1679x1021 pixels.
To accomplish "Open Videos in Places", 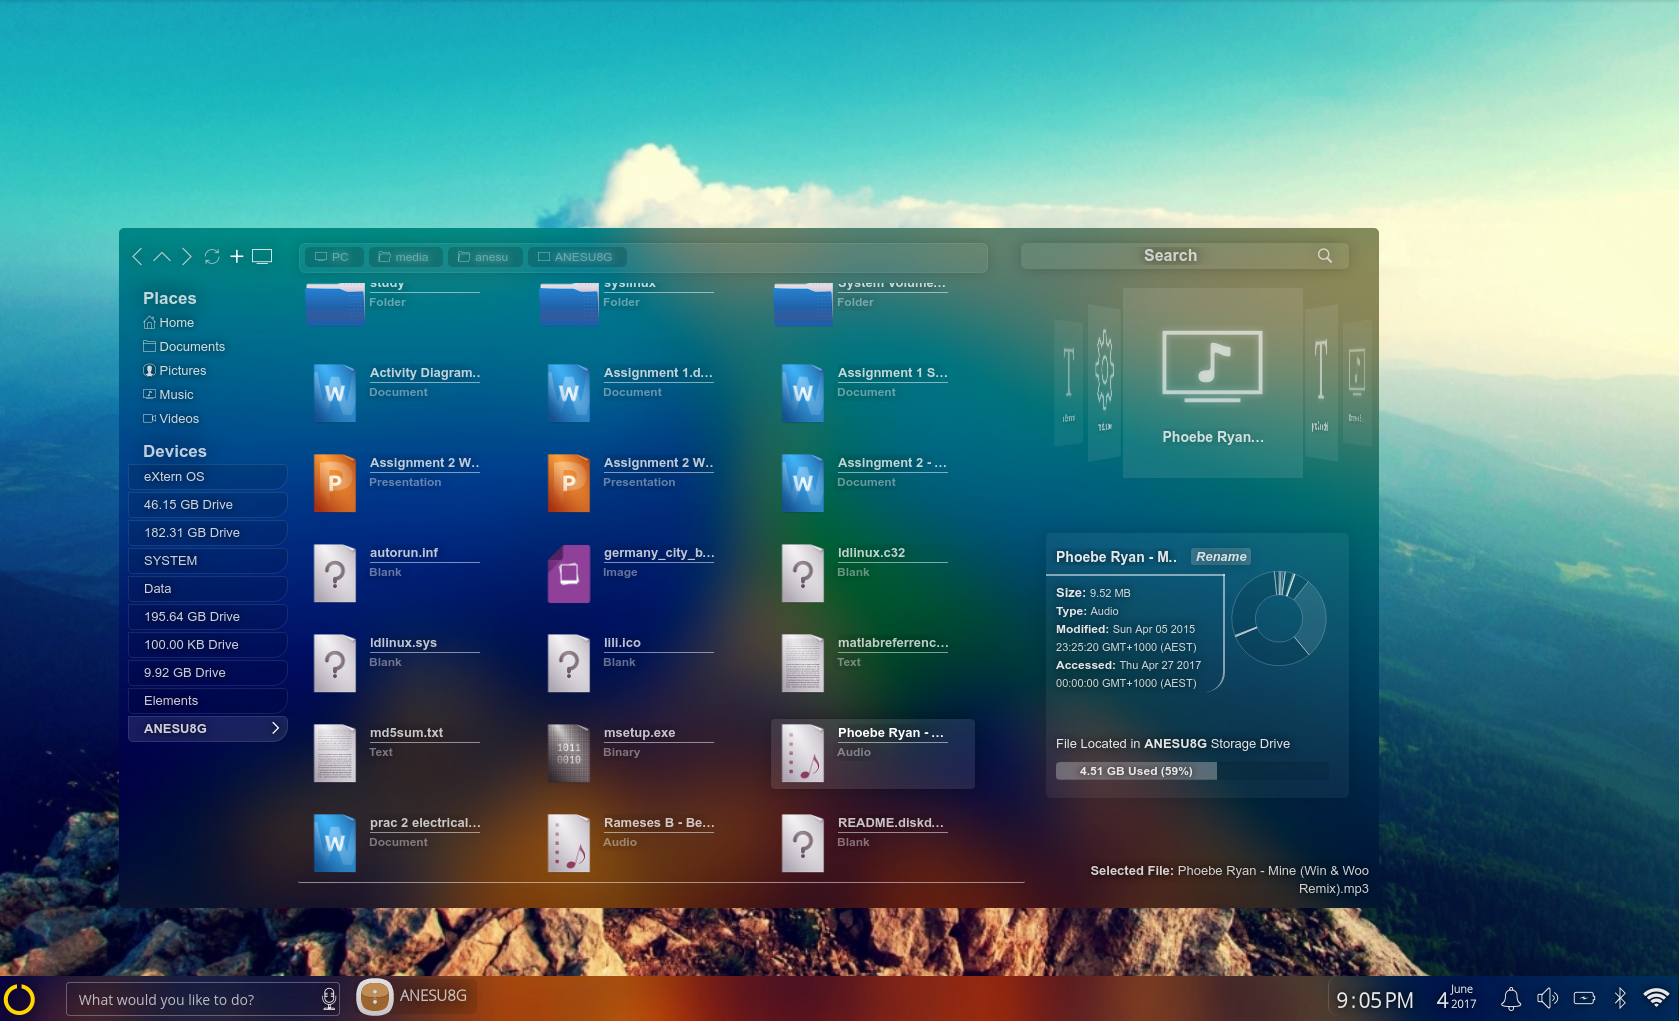I will pyautogui.click(x=171, y=419).
